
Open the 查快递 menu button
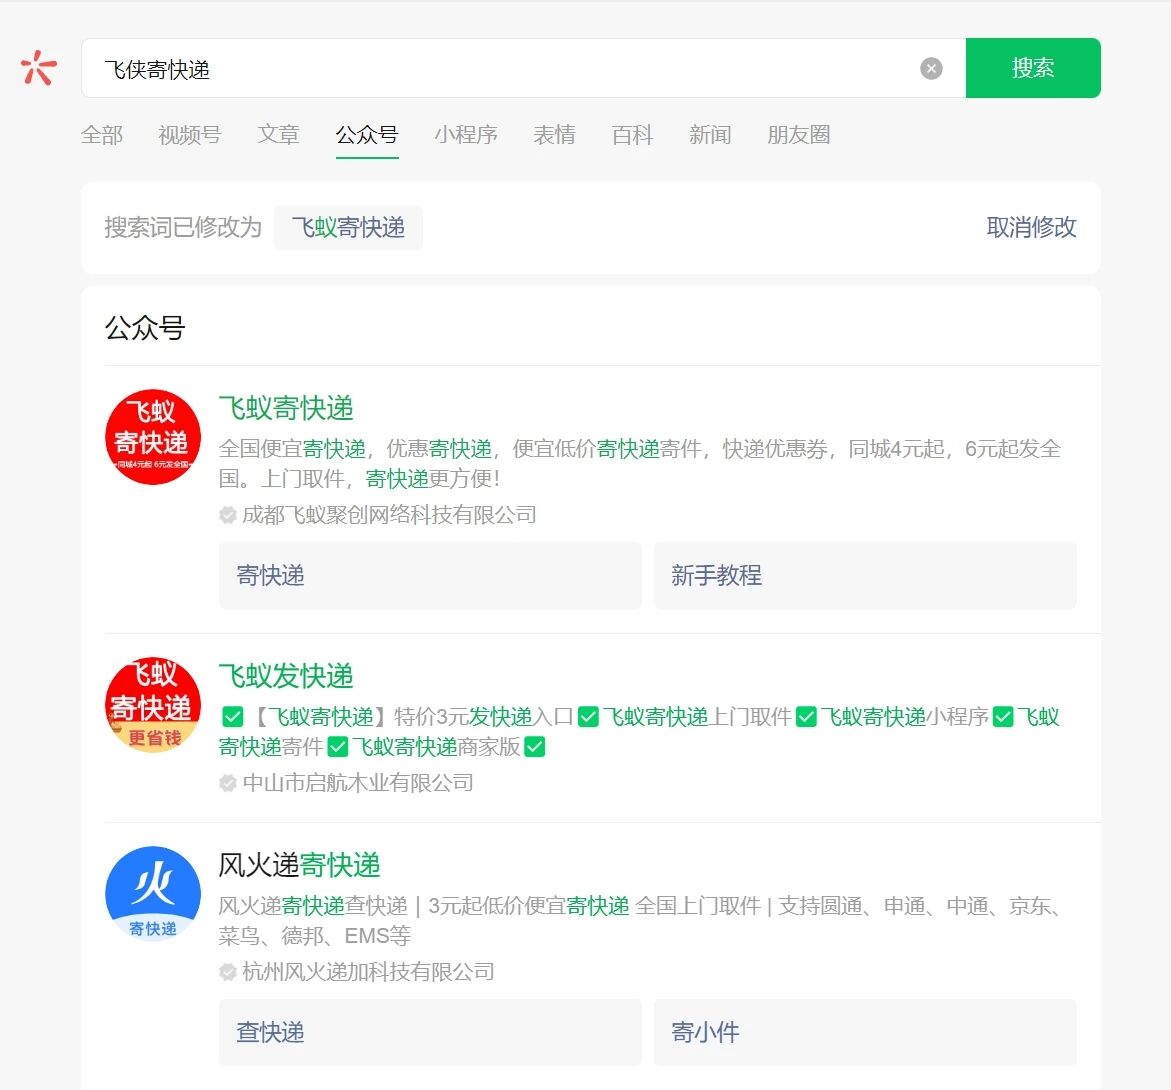(430, 1033)
